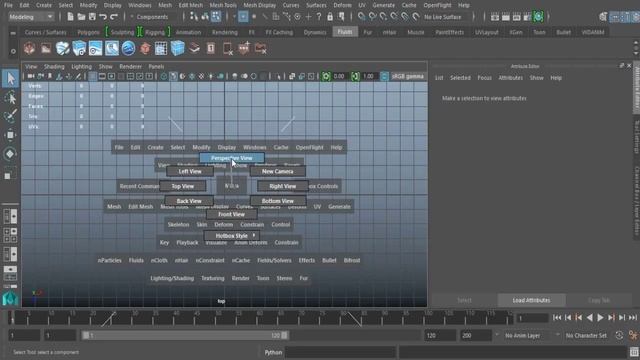This screenshot has width=640, height=360.
Task: Click the Load Attributes button
Action: 531,300
